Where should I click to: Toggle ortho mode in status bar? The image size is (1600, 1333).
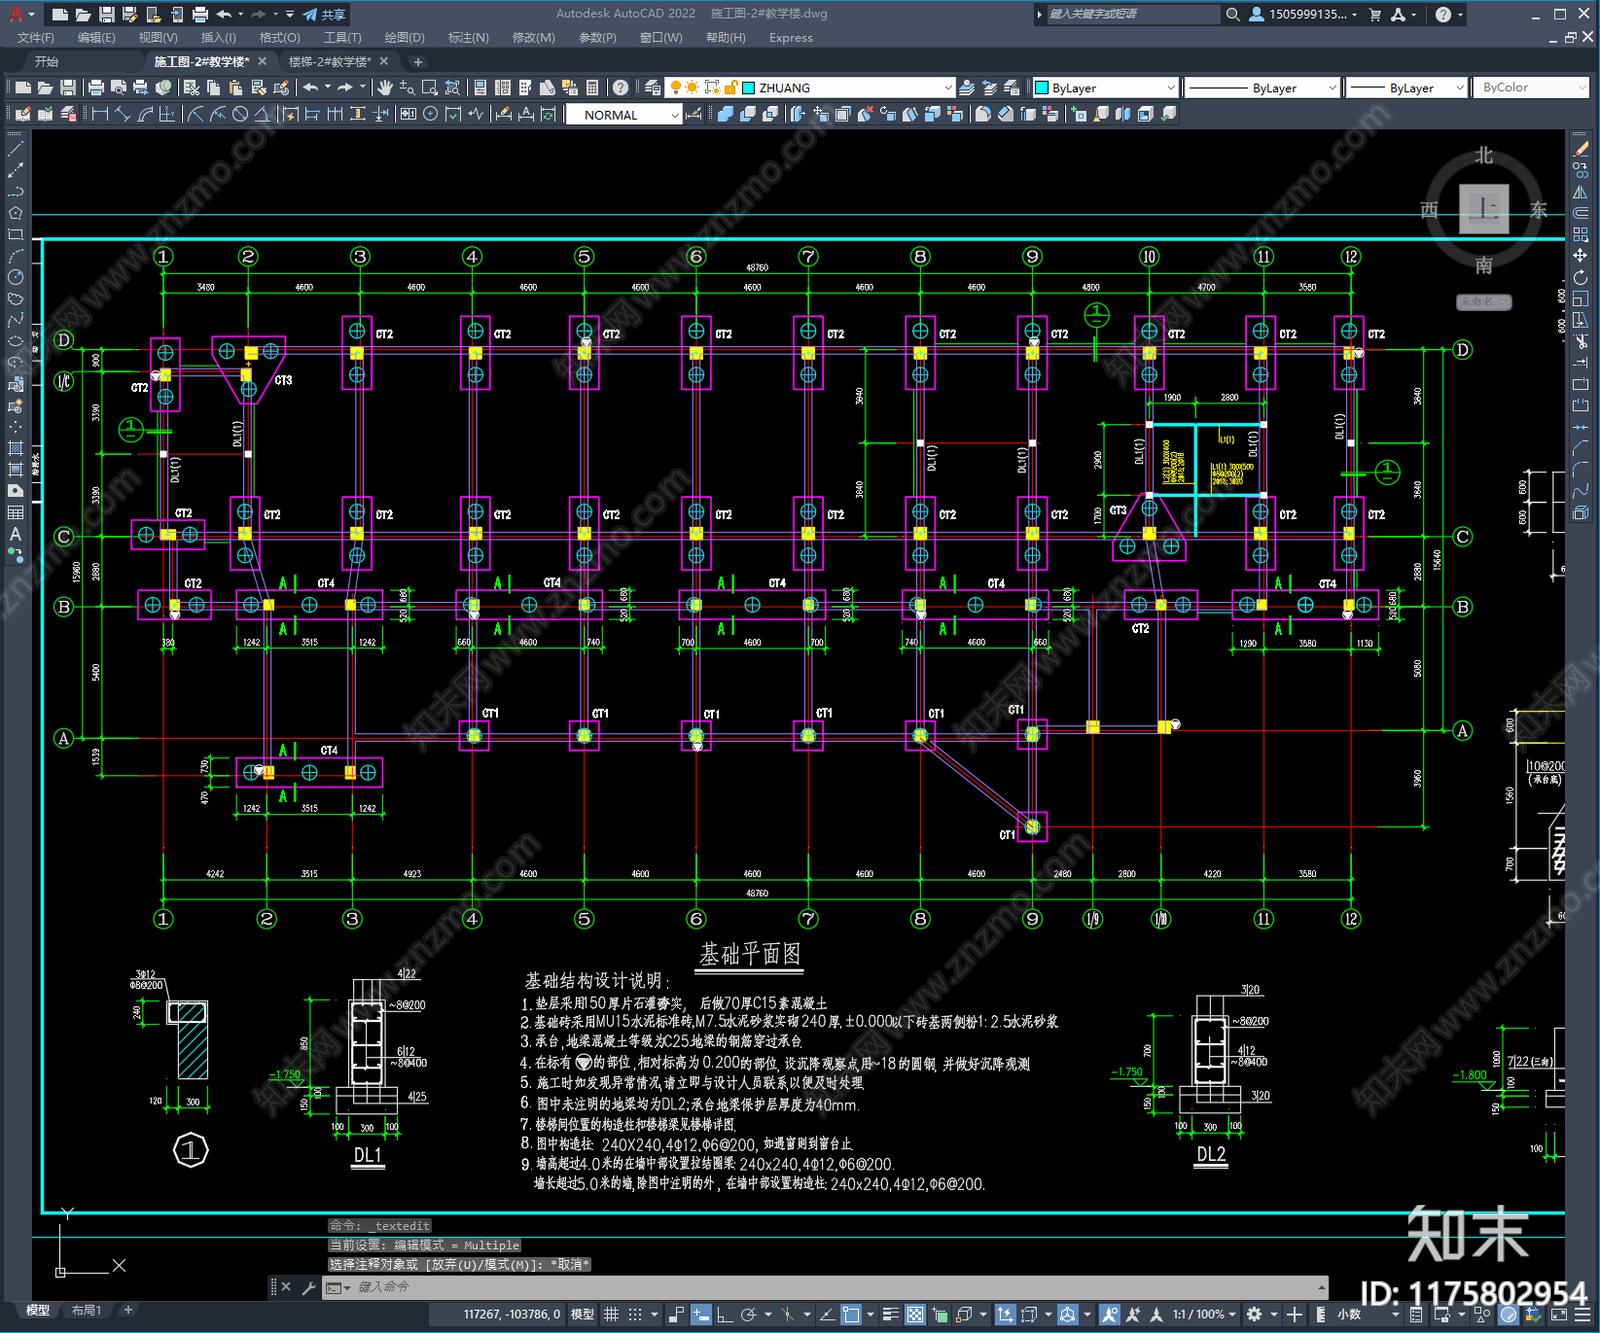pyautogui.click(x=724, y=1314)
